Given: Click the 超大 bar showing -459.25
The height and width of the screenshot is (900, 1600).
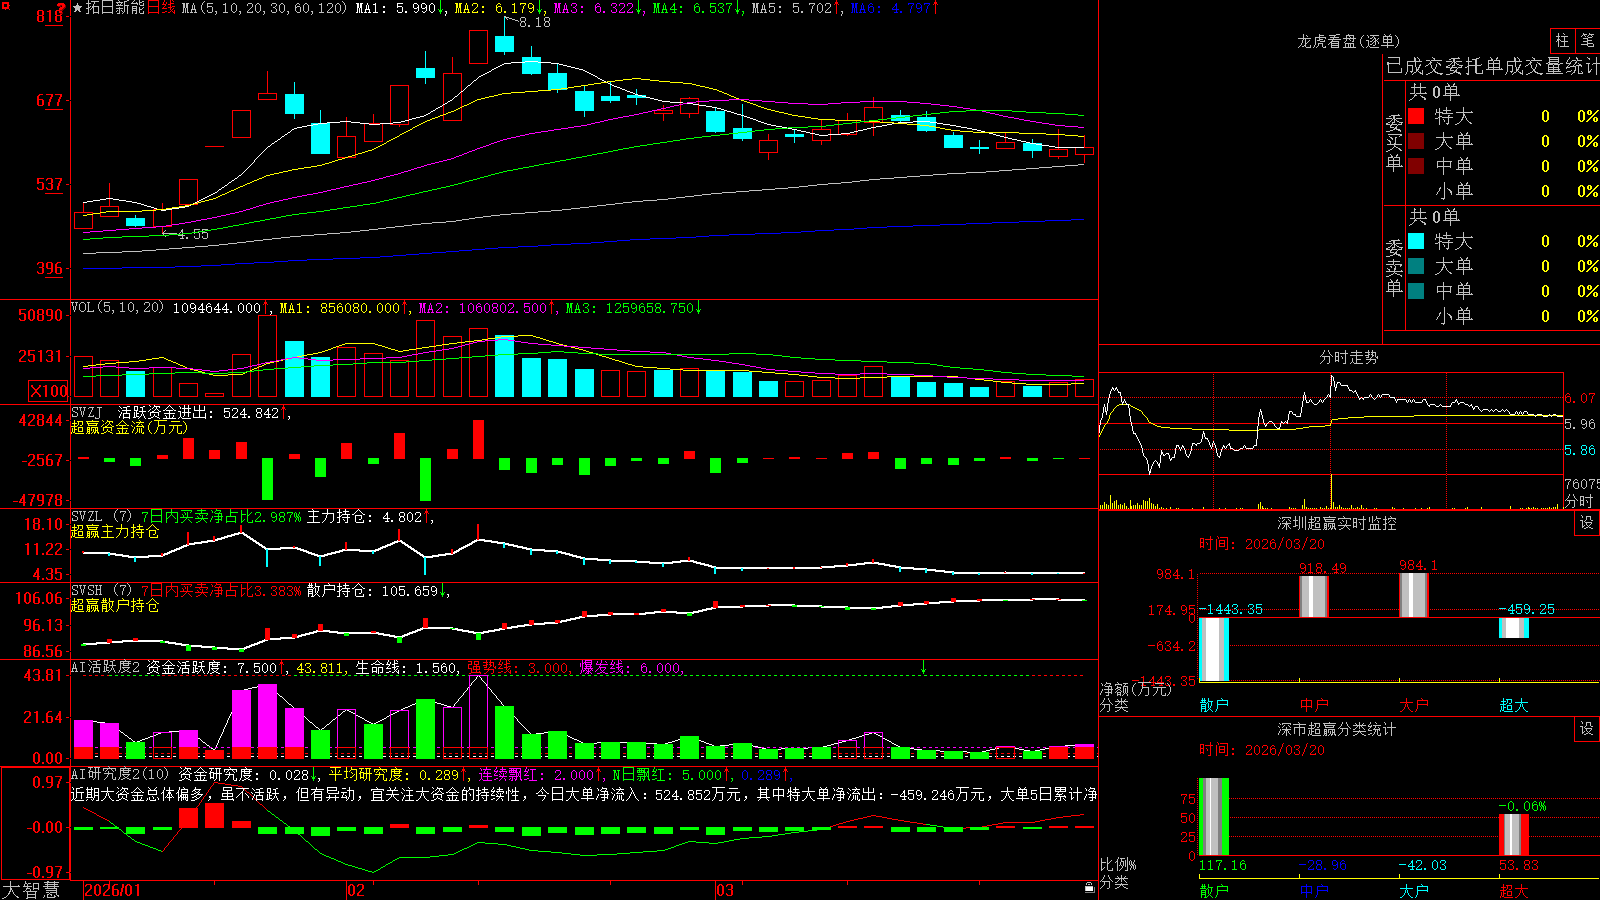Looking at the screenshot, I should 1514,628.
